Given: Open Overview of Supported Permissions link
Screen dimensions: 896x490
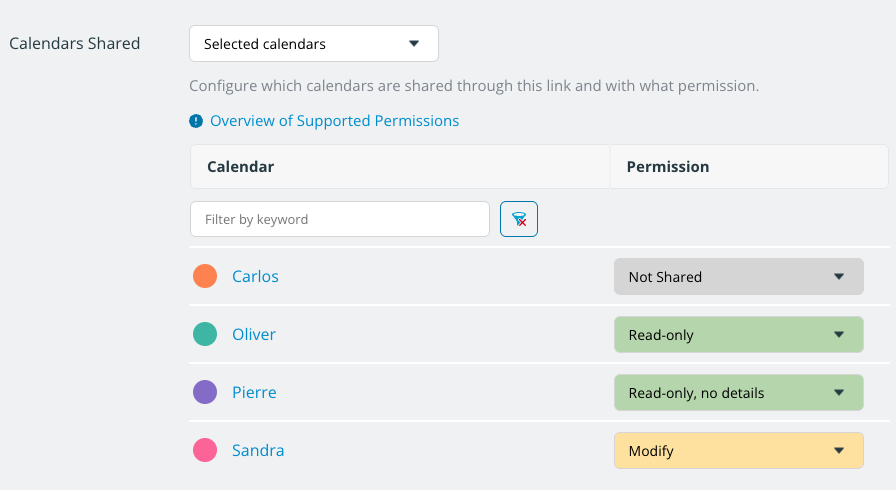Looking at the screenshot, I should pyautogui.click(x=334, y=121).
